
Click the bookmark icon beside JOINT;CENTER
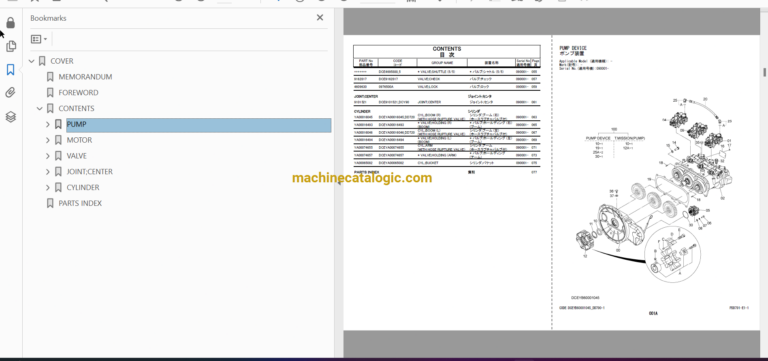coord(58,171)
